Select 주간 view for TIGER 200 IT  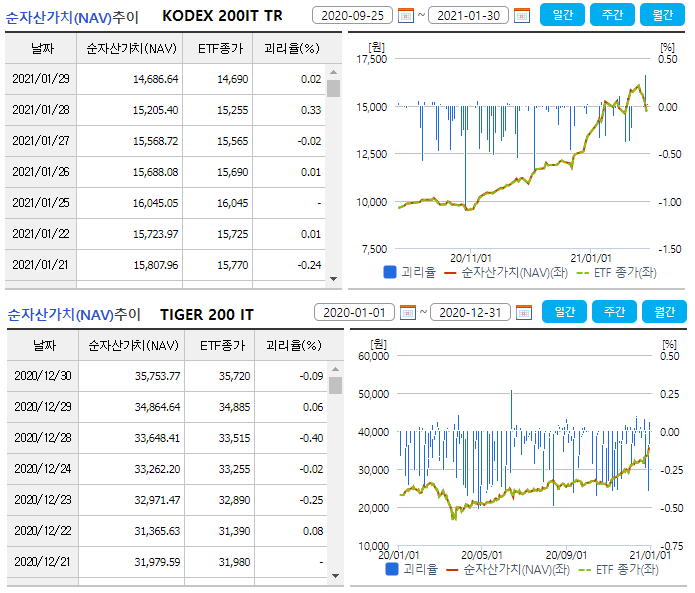click(x=614, y=312)
